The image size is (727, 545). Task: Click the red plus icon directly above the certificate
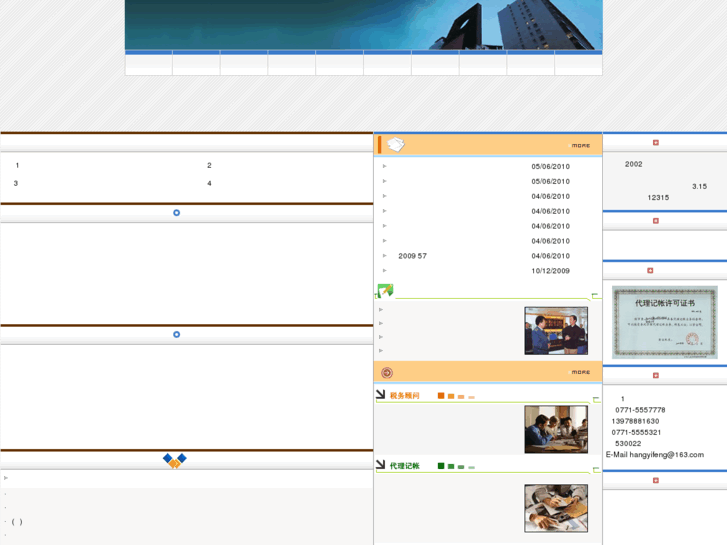click(650, 270)
